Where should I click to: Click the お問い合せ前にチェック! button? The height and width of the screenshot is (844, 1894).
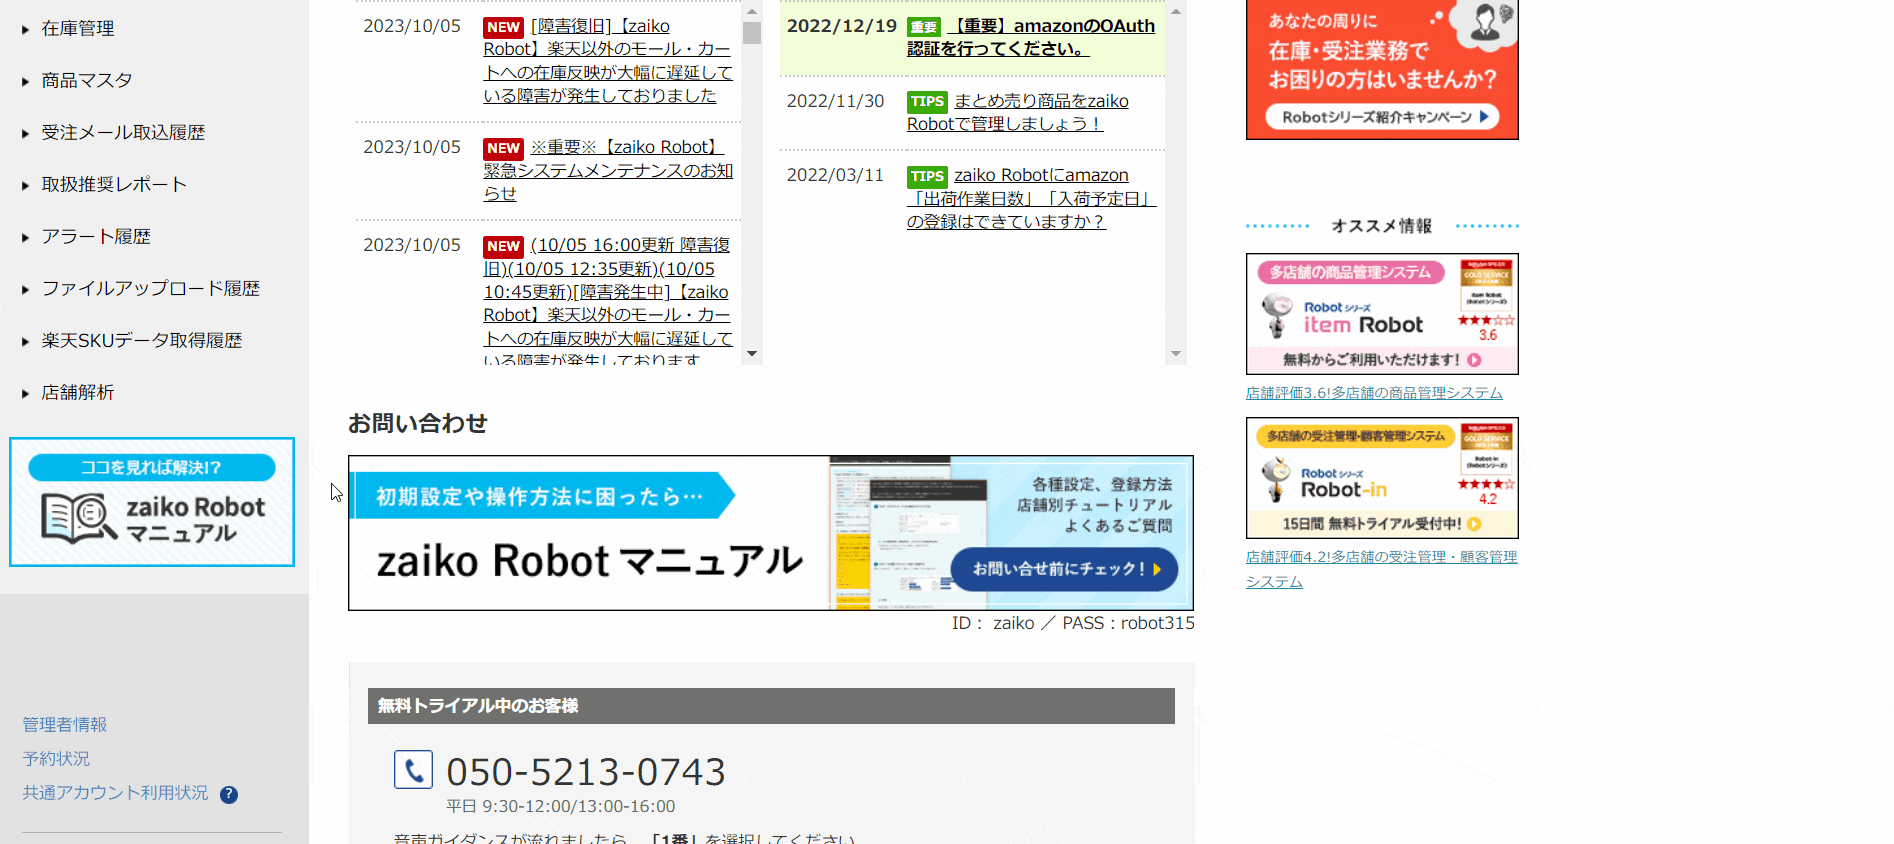coord(1064,569)
